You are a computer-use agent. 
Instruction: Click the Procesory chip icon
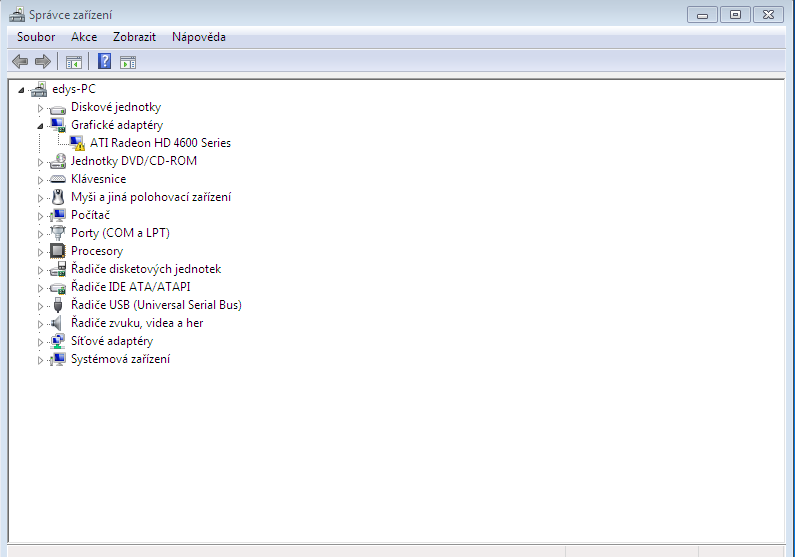tap(57, 251)
